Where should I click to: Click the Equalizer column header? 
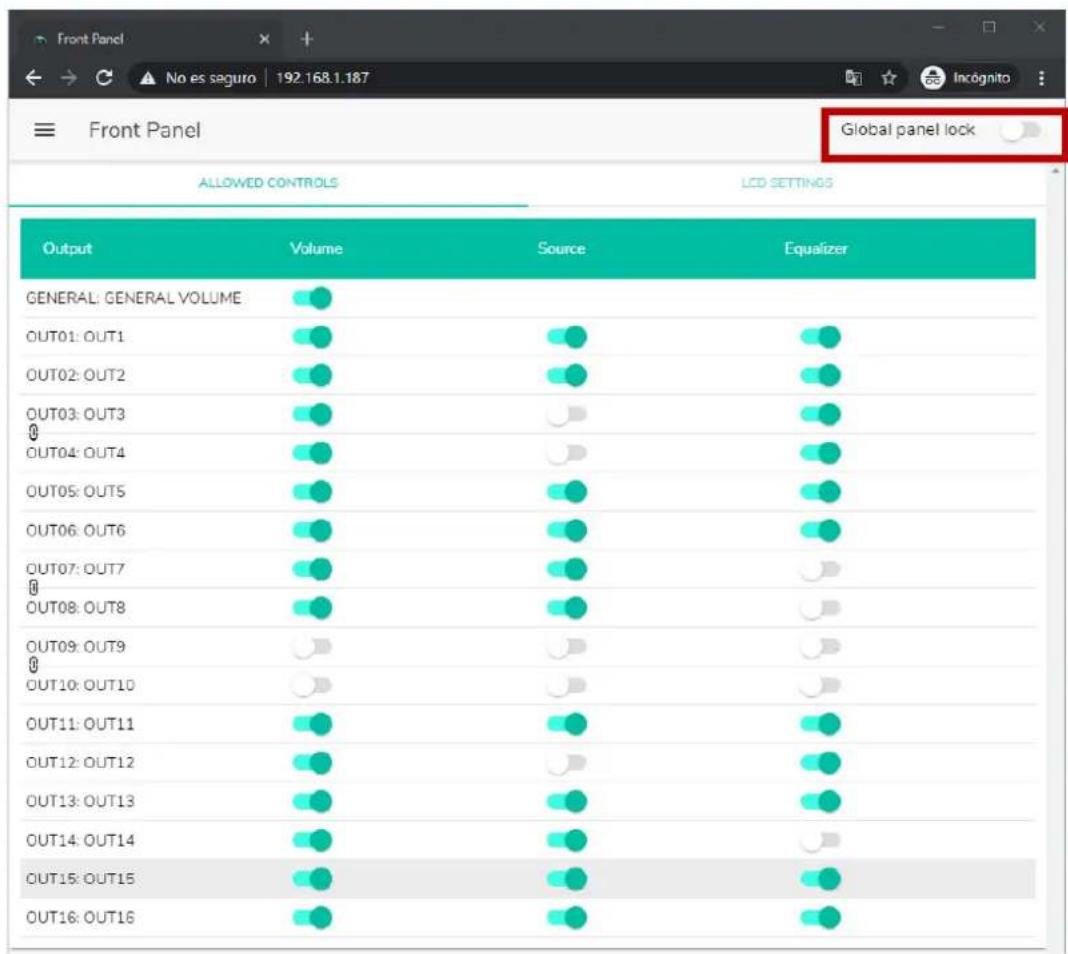coord(816,249)
